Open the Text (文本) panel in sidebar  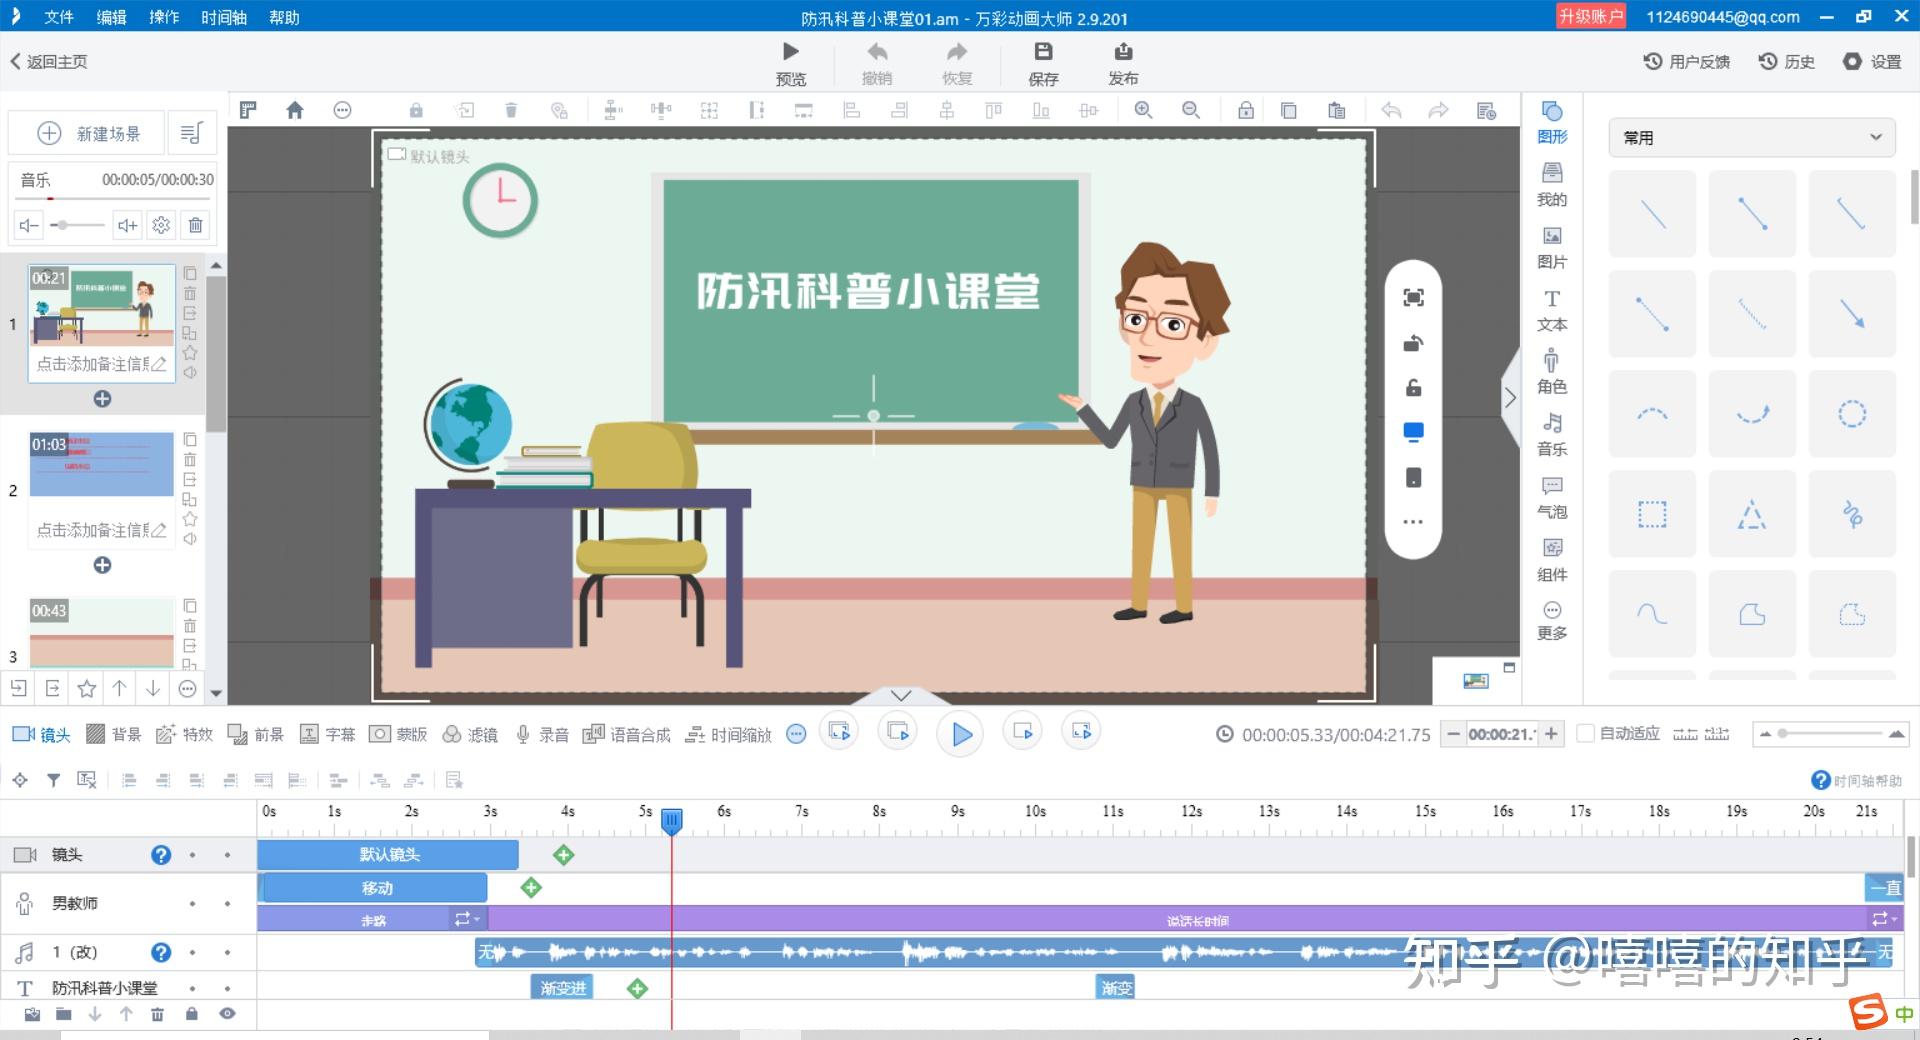(1552, 310)
